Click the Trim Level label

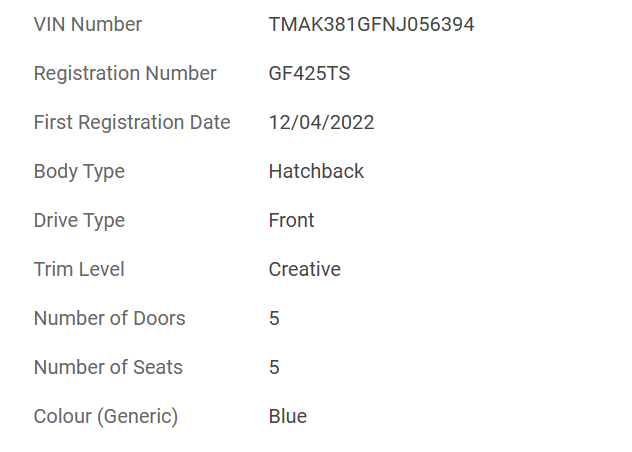click(79, 270)
